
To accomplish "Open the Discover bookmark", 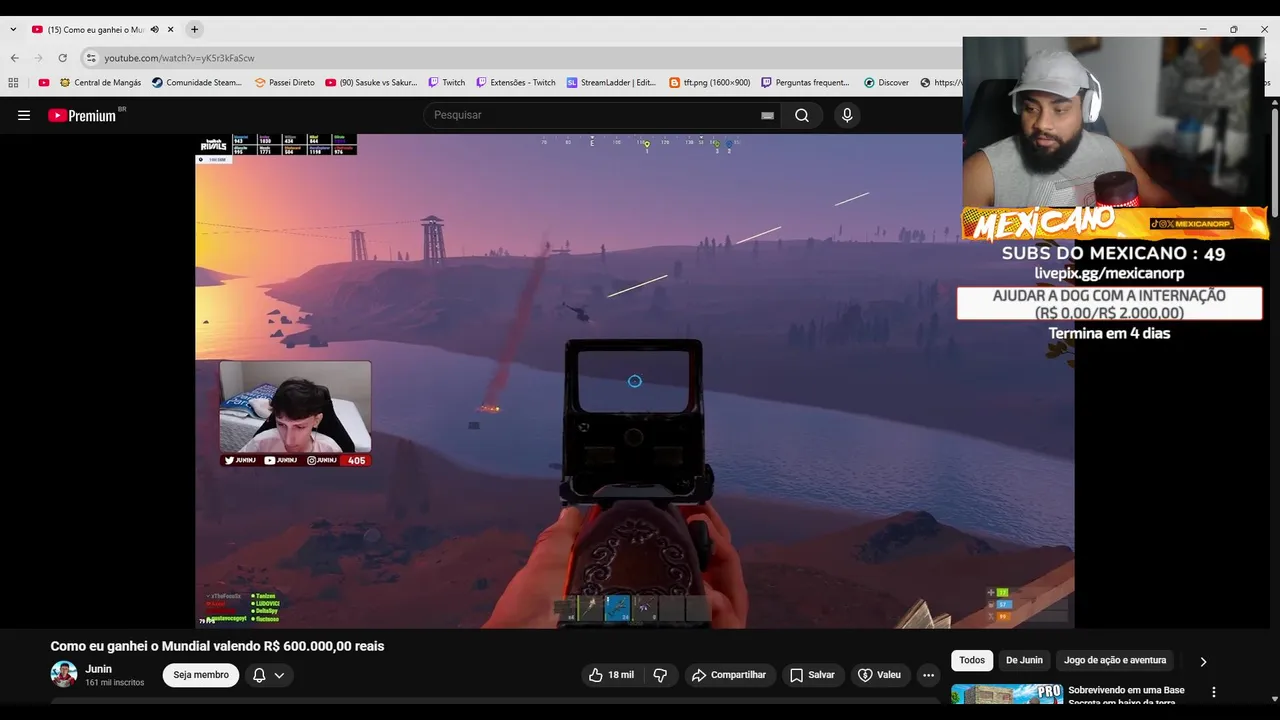I will (x=886, y=83).
